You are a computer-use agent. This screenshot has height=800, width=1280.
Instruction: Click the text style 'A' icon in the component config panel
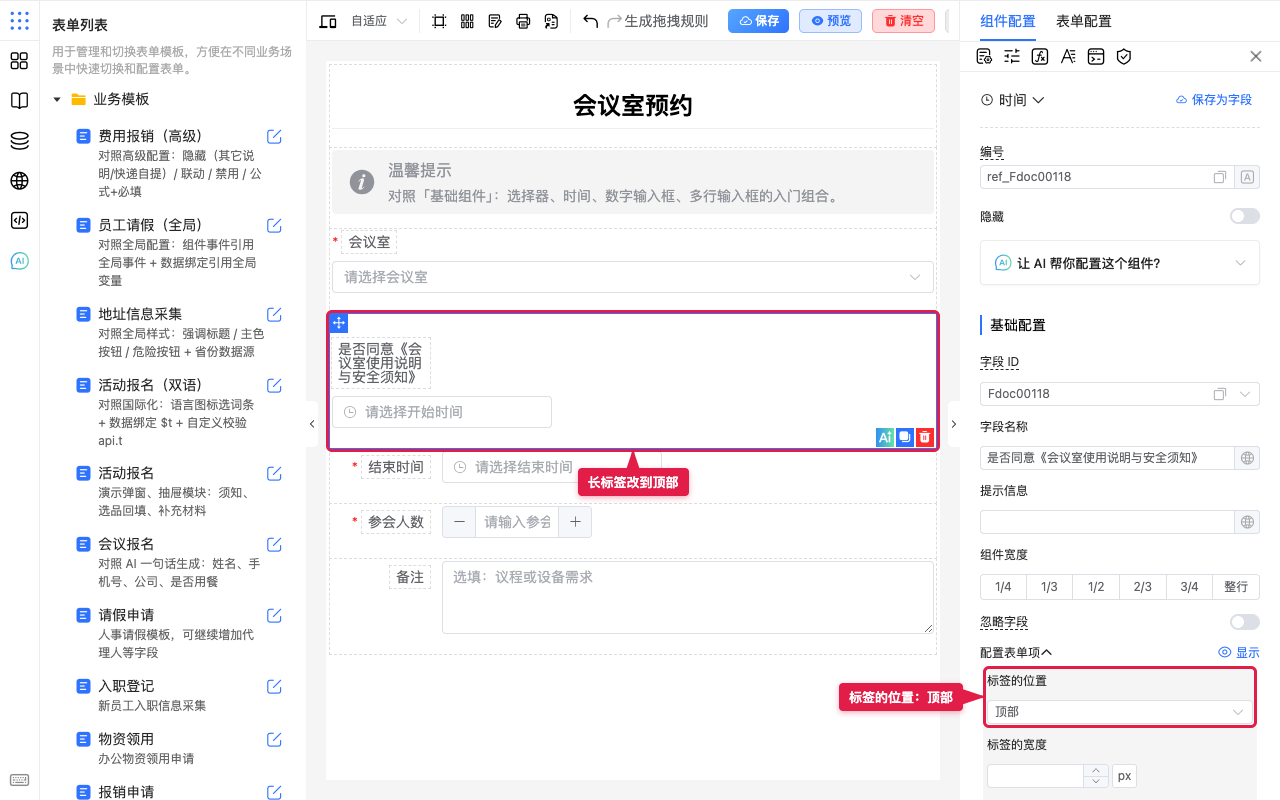tap(1068, 57)
